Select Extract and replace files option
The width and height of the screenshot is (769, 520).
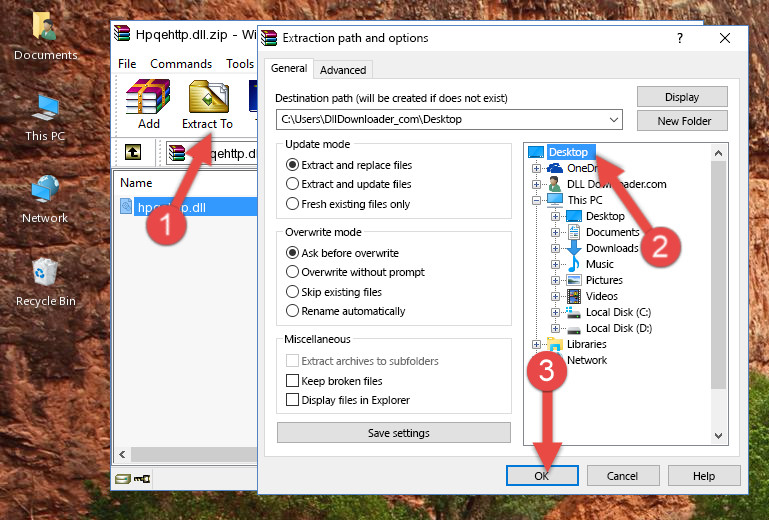point(292,165)
